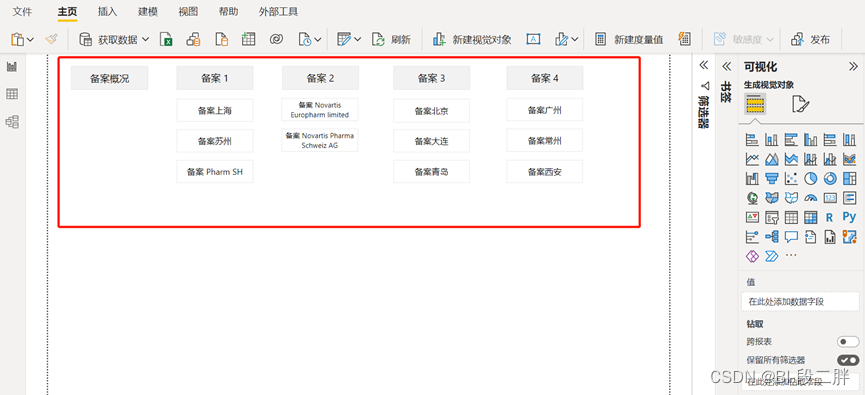Select the KPI visual icon

(x=752, y=217)
